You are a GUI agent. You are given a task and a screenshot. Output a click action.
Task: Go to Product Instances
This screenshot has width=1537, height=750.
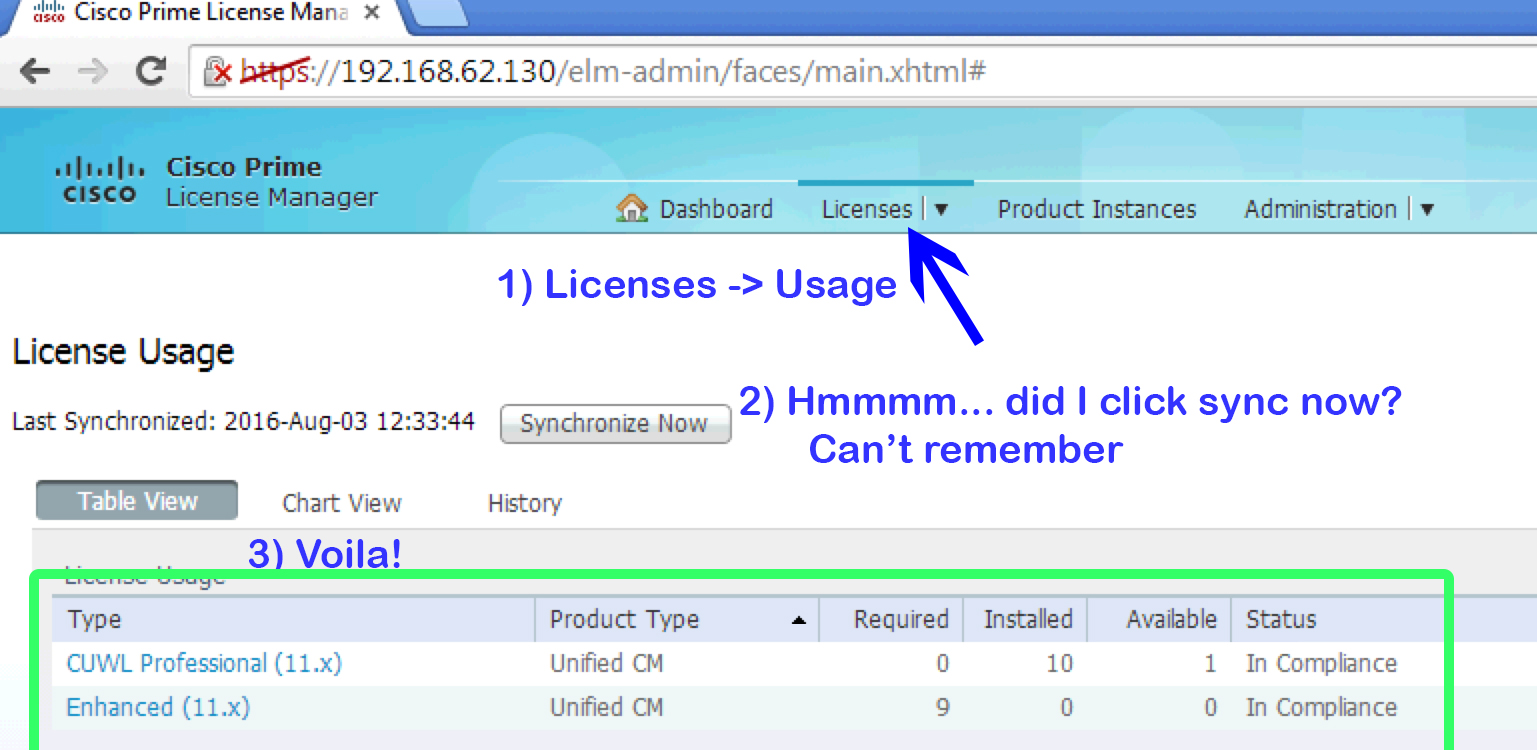(1097, 209)
